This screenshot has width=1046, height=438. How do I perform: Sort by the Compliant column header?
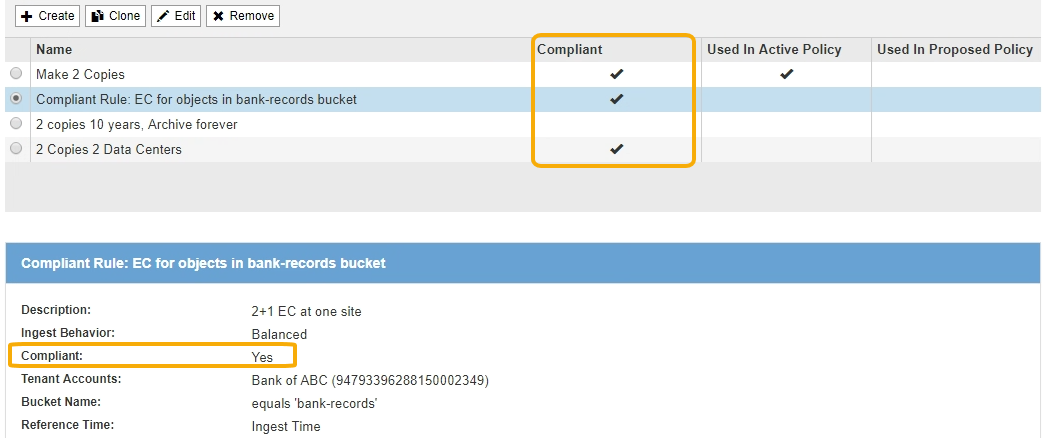coord(569,50)
